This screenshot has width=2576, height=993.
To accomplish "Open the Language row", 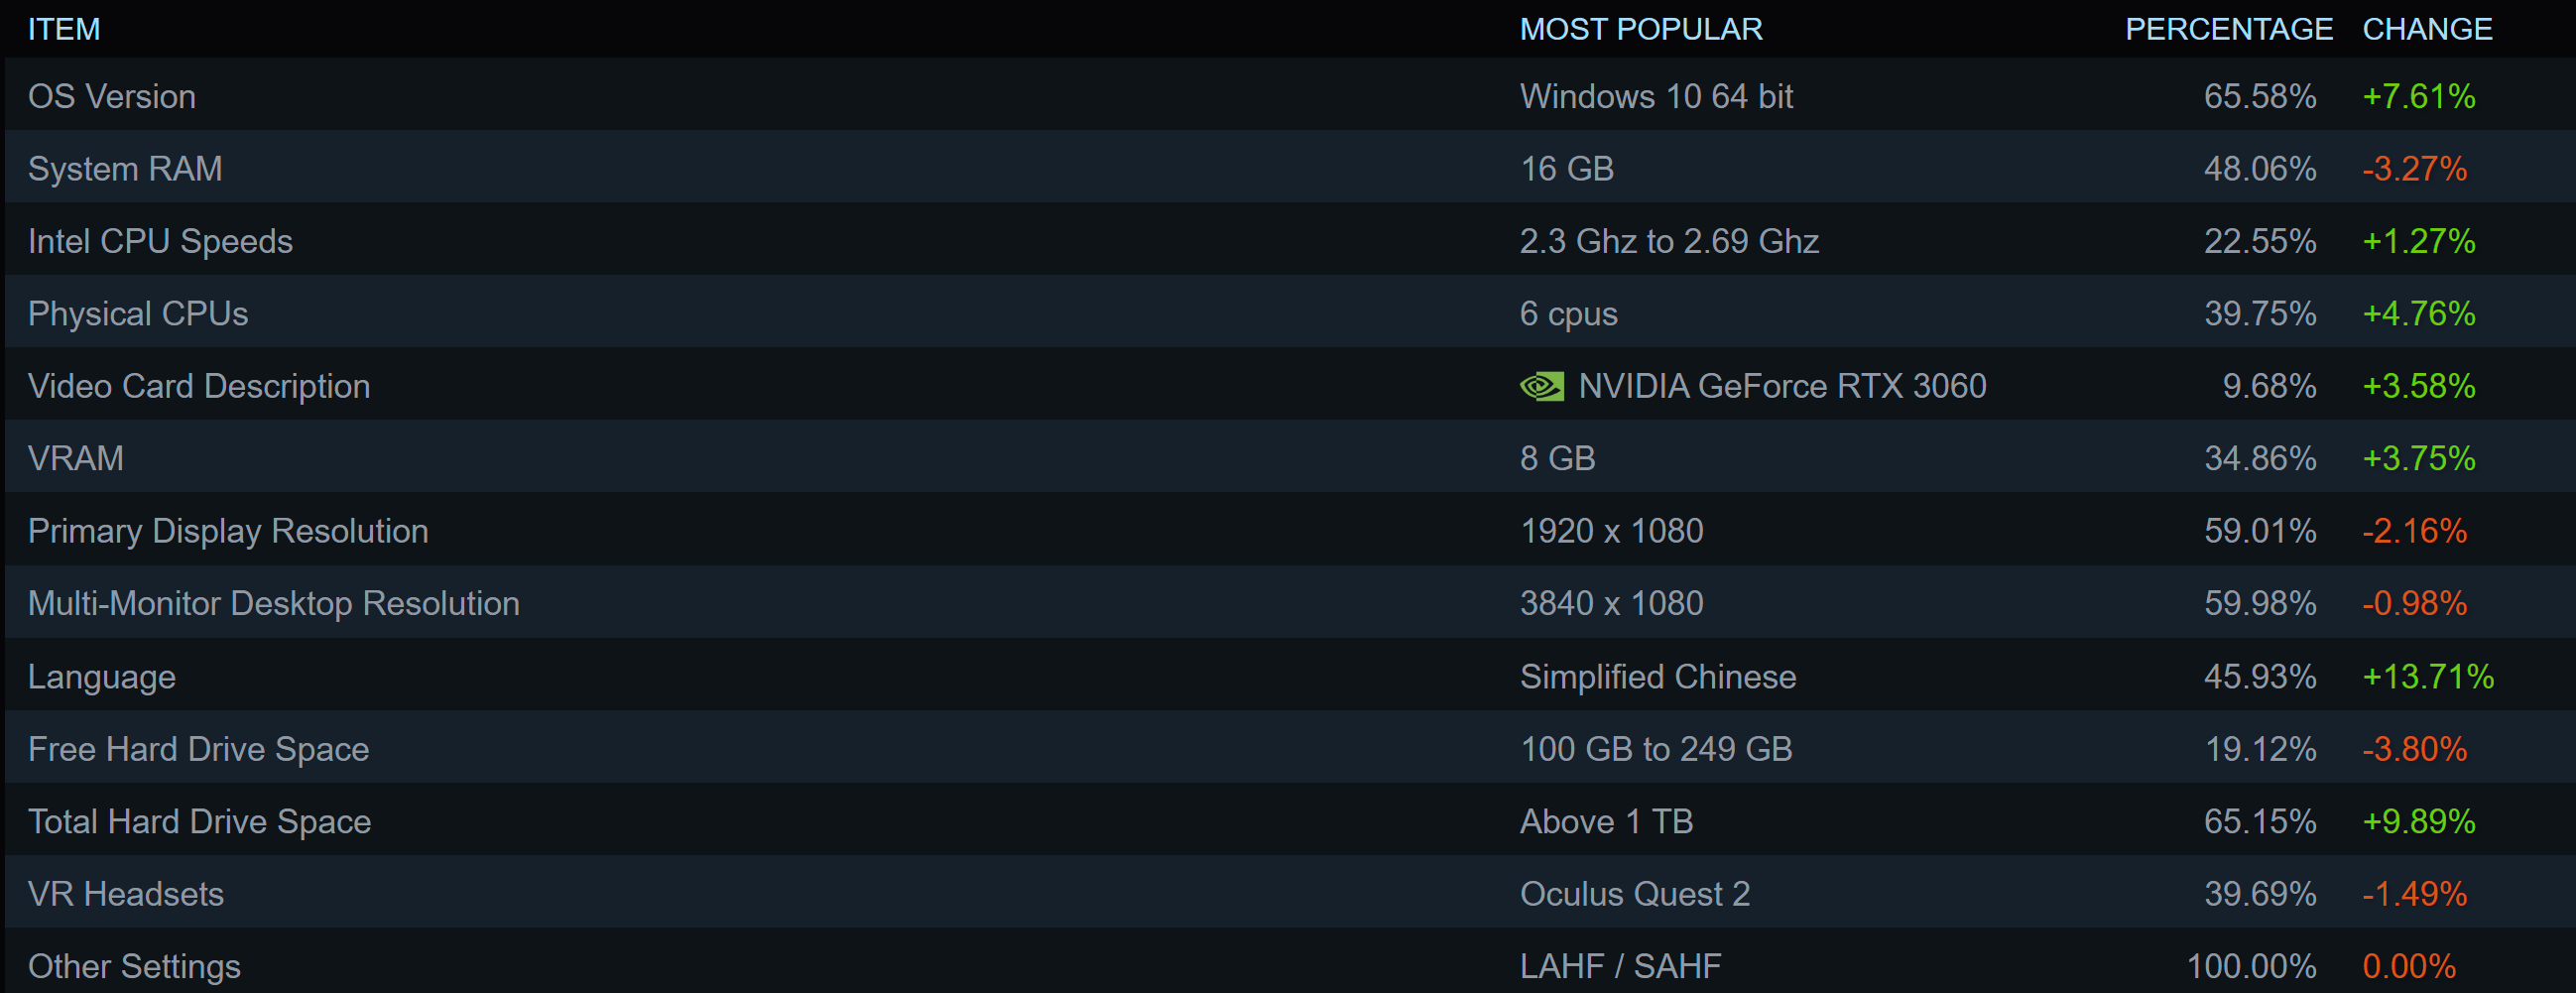I will click(102, 677).
